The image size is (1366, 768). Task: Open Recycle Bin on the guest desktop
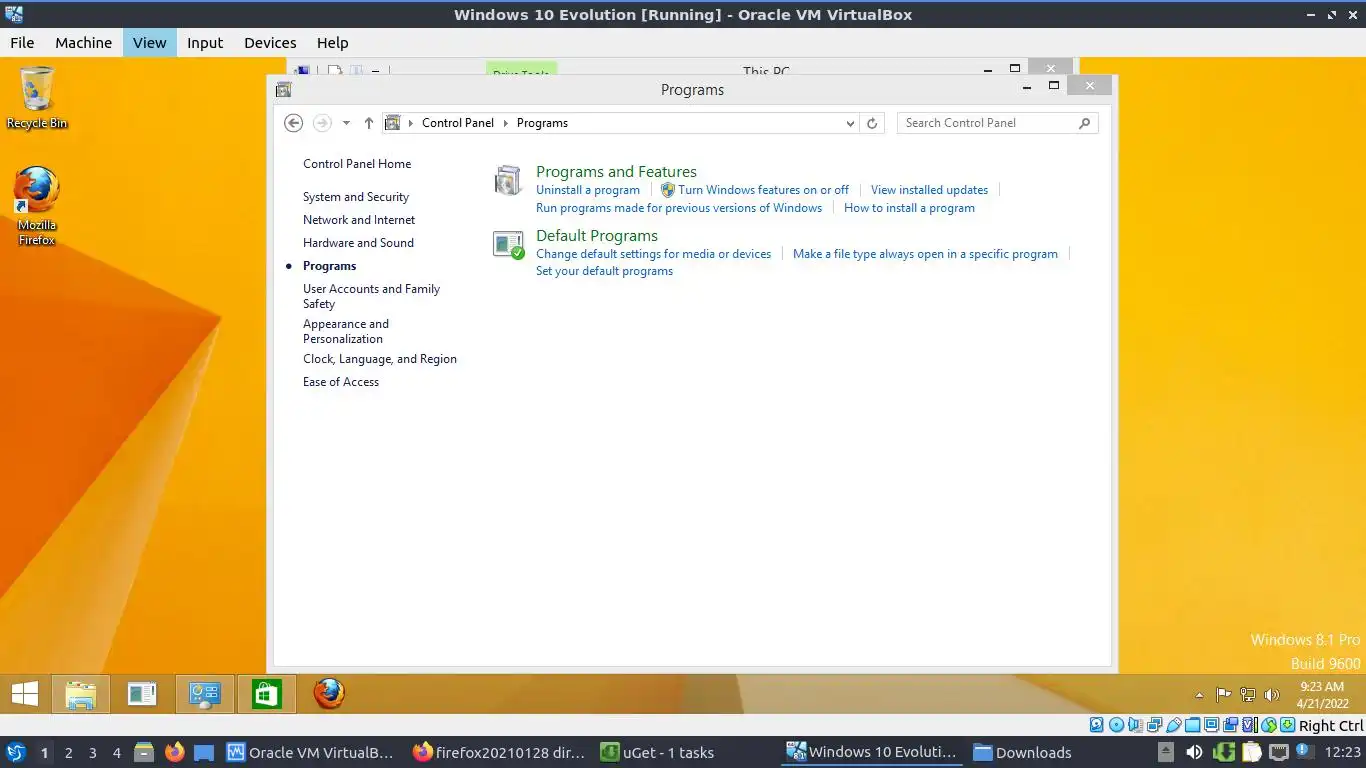pyautogui.click(x=37, y=98)
